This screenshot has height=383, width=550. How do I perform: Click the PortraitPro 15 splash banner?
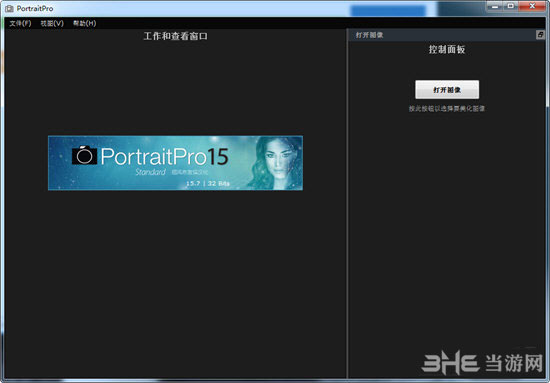point(175,163)
